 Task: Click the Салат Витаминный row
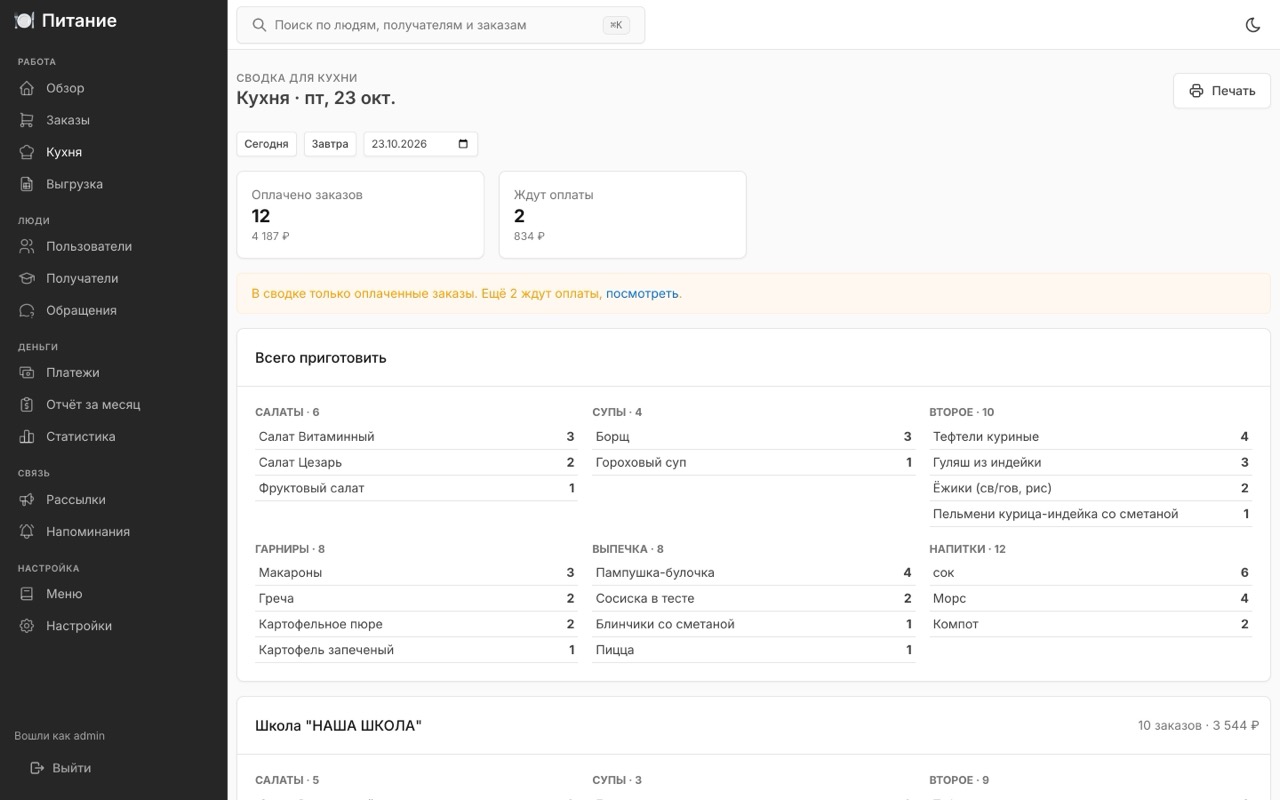coord(416,437)
